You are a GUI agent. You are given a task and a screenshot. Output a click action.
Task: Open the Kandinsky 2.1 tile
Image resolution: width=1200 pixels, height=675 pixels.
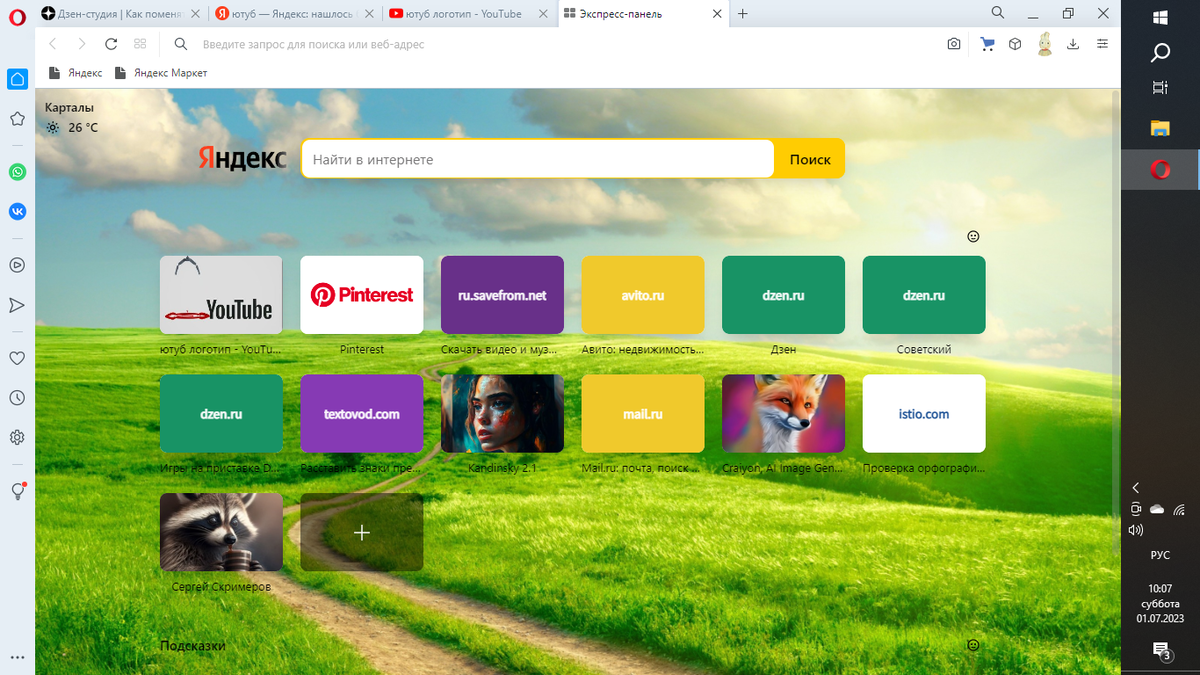[502, 414]
